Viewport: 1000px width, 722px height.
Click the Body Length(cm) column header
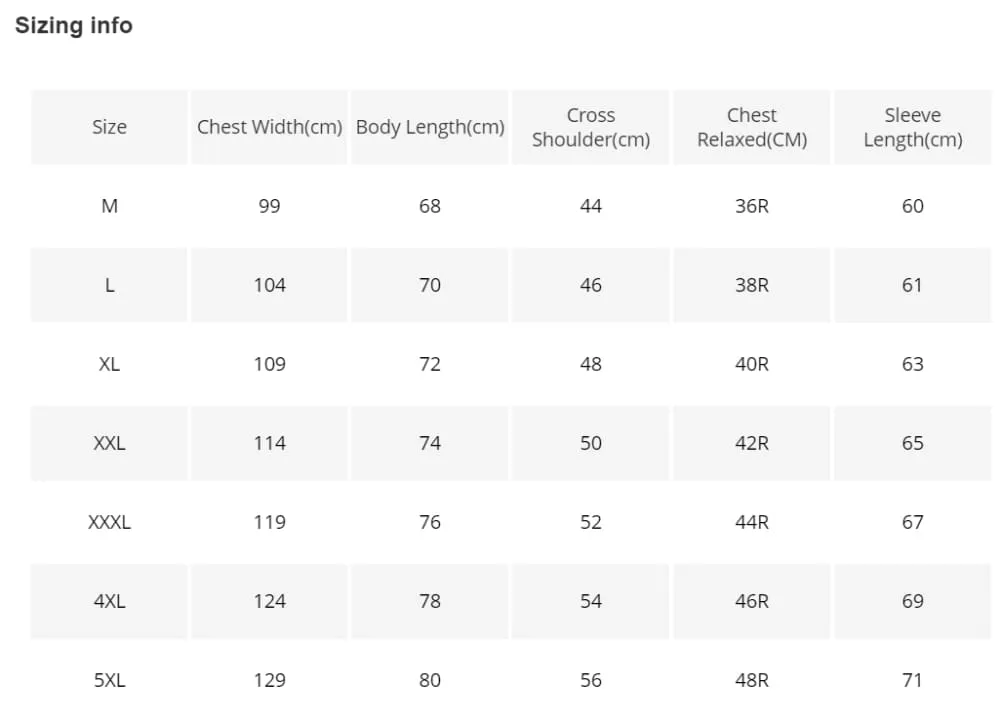430,127
